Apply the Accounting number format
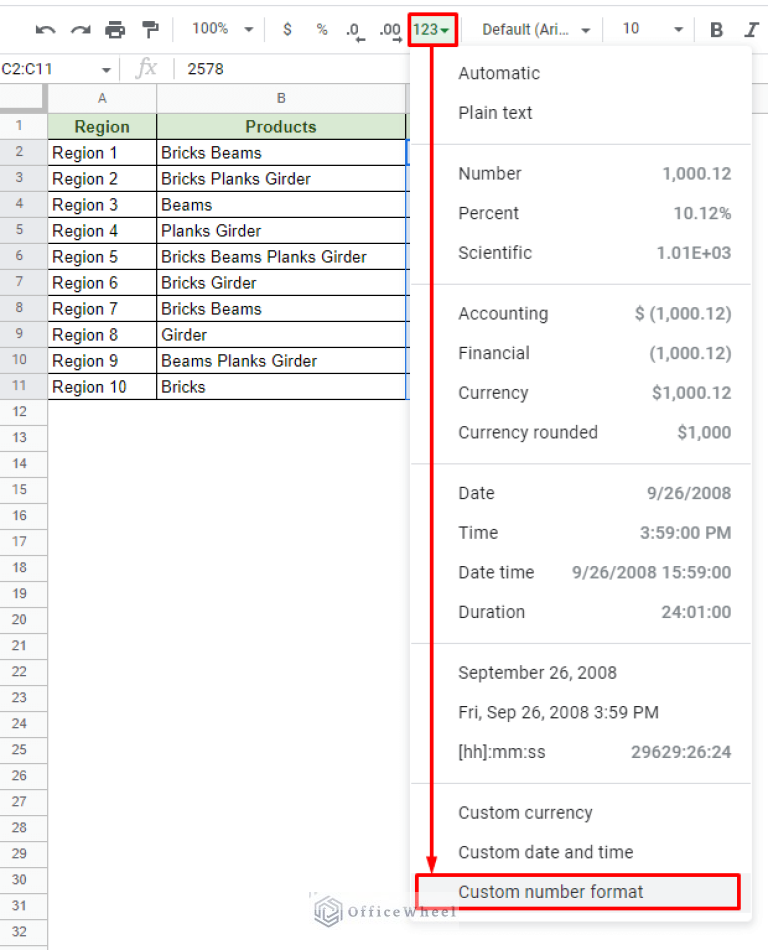This screenshot has height=950, width=768. tap(503, 313)
